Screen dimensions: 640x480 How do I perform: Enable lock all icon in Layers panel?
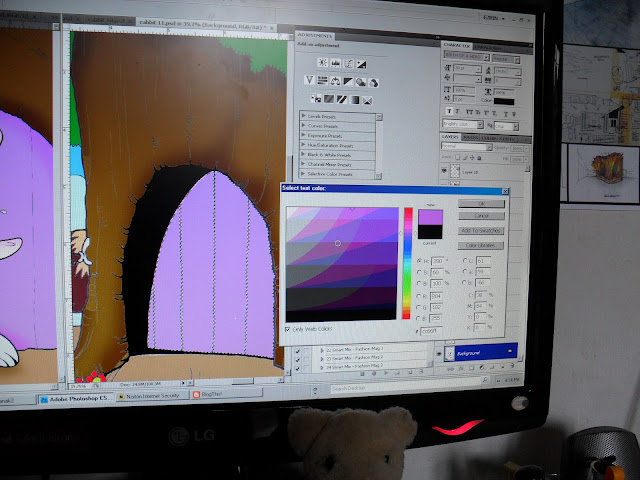pyautogui.click(x=479, y=158)
